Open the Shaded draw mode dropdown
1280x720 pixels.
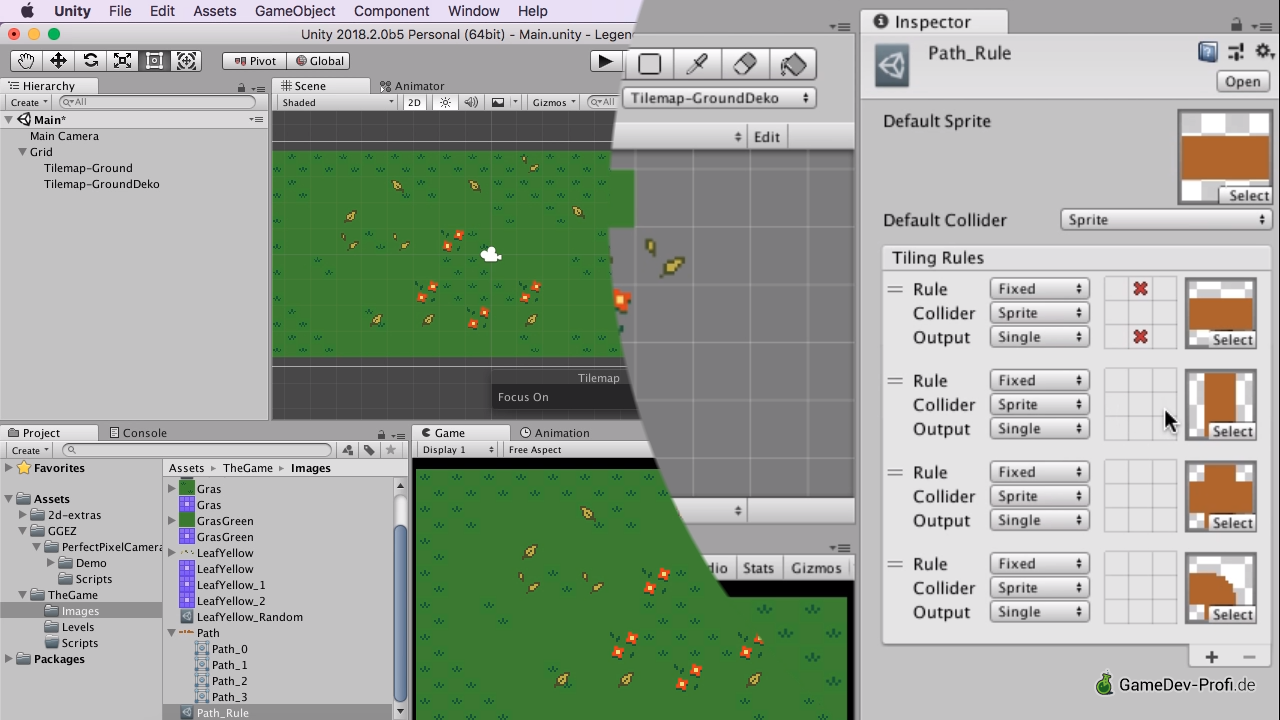point(338,102)
